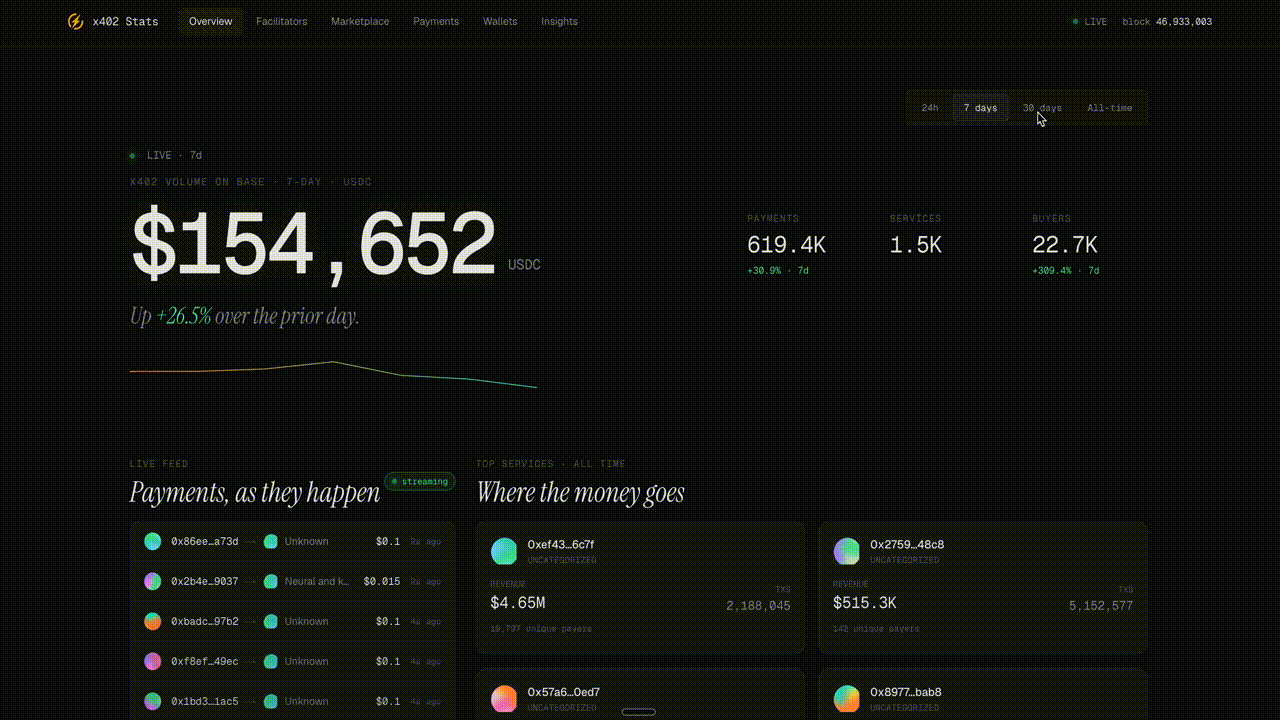
Task: Click recipient icon beside Neural and k…
Action: [270, 581]
